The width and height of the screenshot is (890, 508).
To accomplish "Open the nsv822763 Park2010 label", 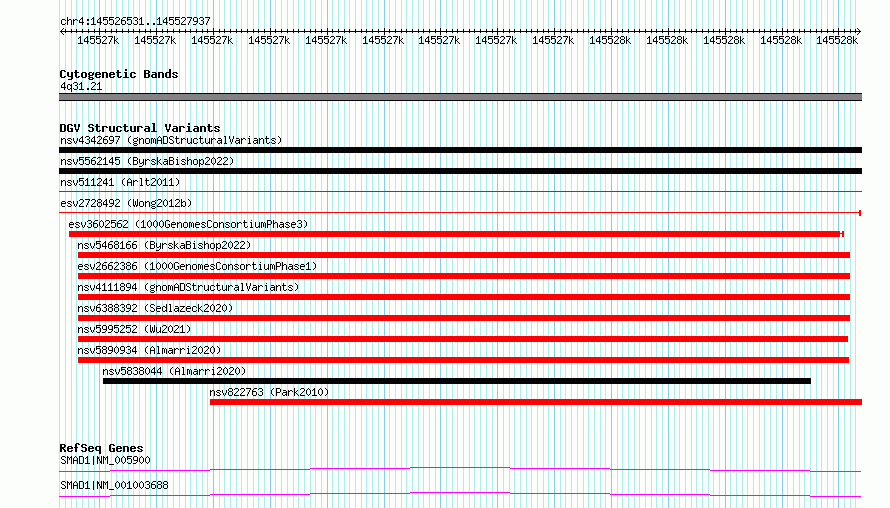I will pos(269,392).
